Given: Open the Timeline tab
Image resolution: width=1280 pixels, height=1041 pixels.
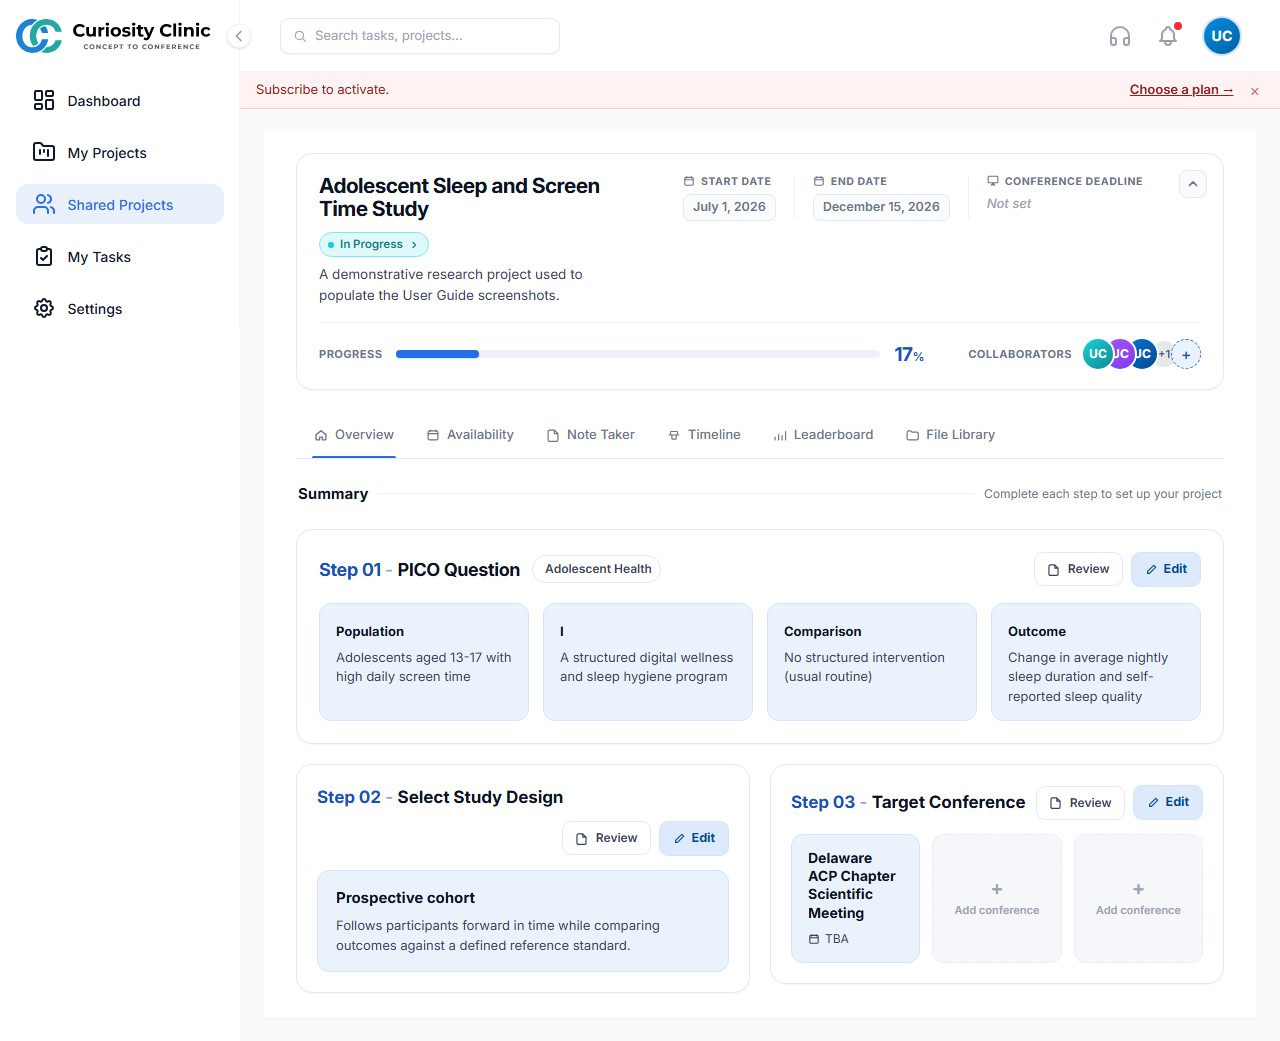Looking at the screenshot, I should tap(704, 435).
